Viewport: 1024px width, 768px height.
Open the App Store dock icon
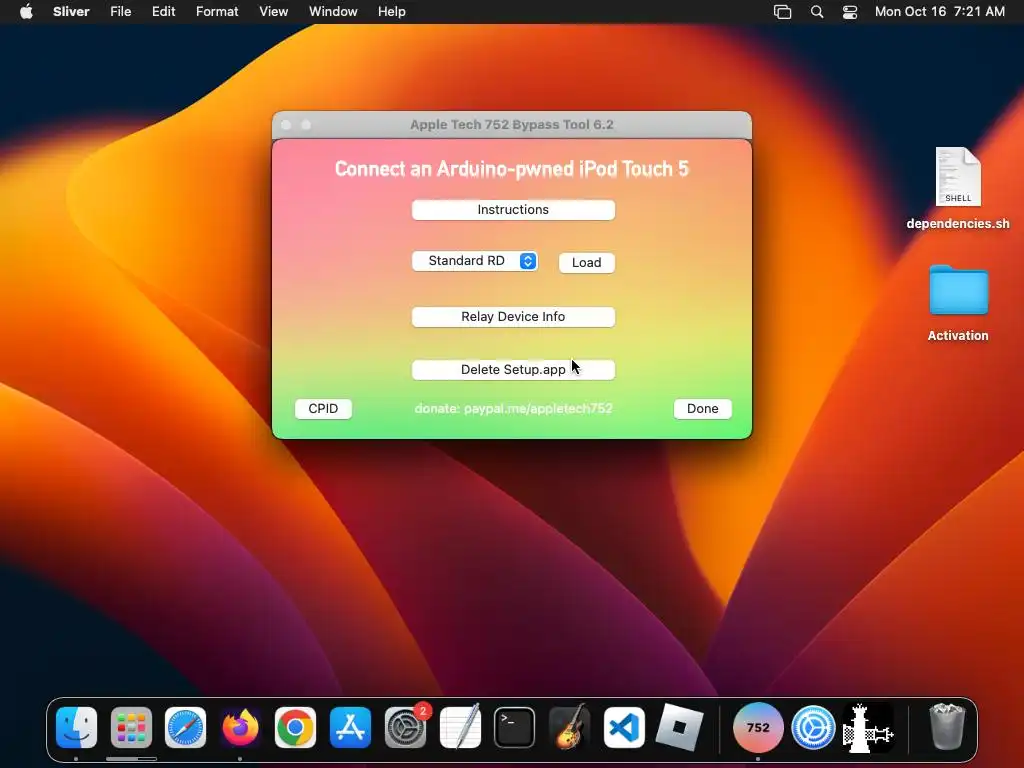point(350,727)
